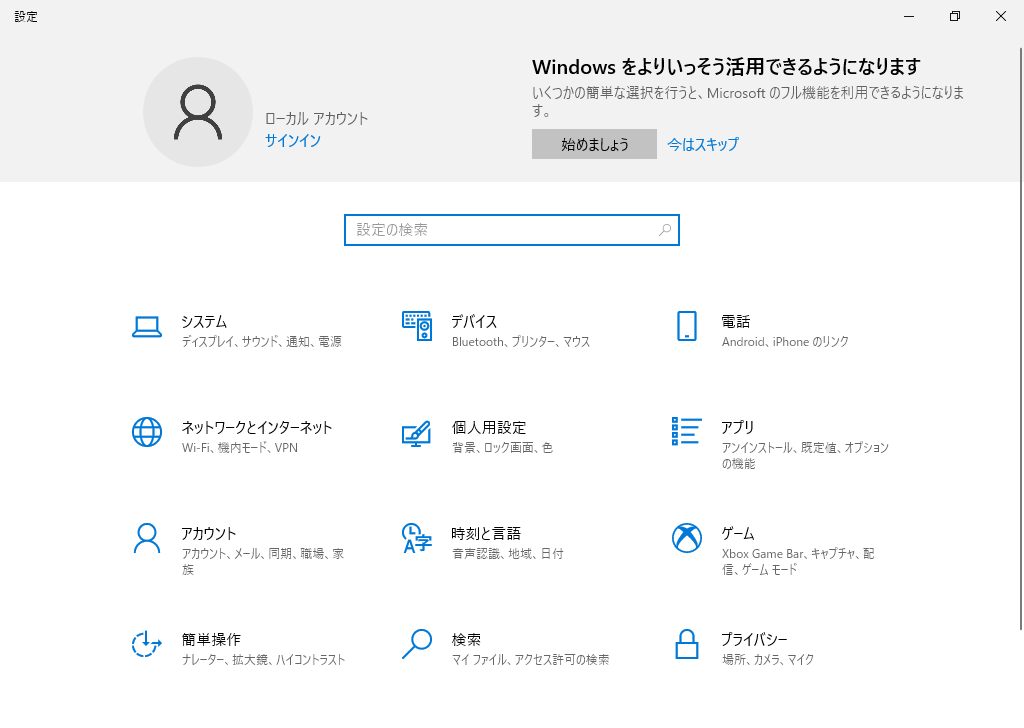Viewport: 1024px width, 728px height.
Task: Click the vertical scrollbar on the right
Action: [1021, 340]
